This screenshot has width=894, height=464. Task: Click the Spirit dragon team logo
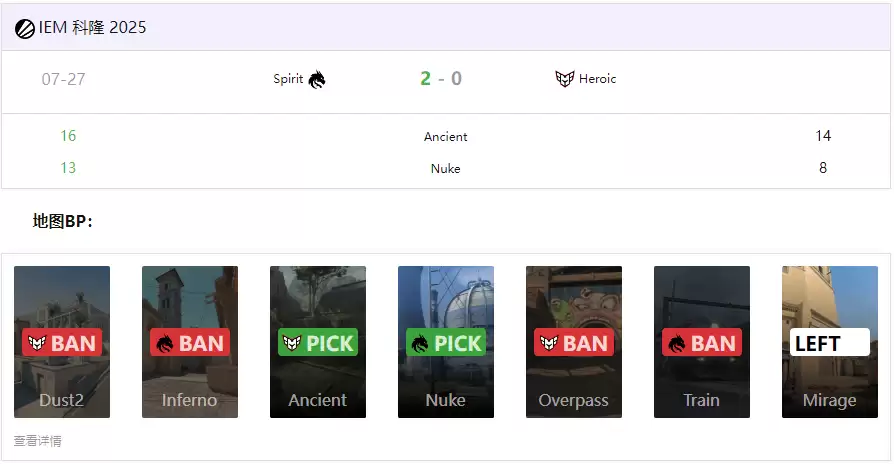(x=317, y=79)
